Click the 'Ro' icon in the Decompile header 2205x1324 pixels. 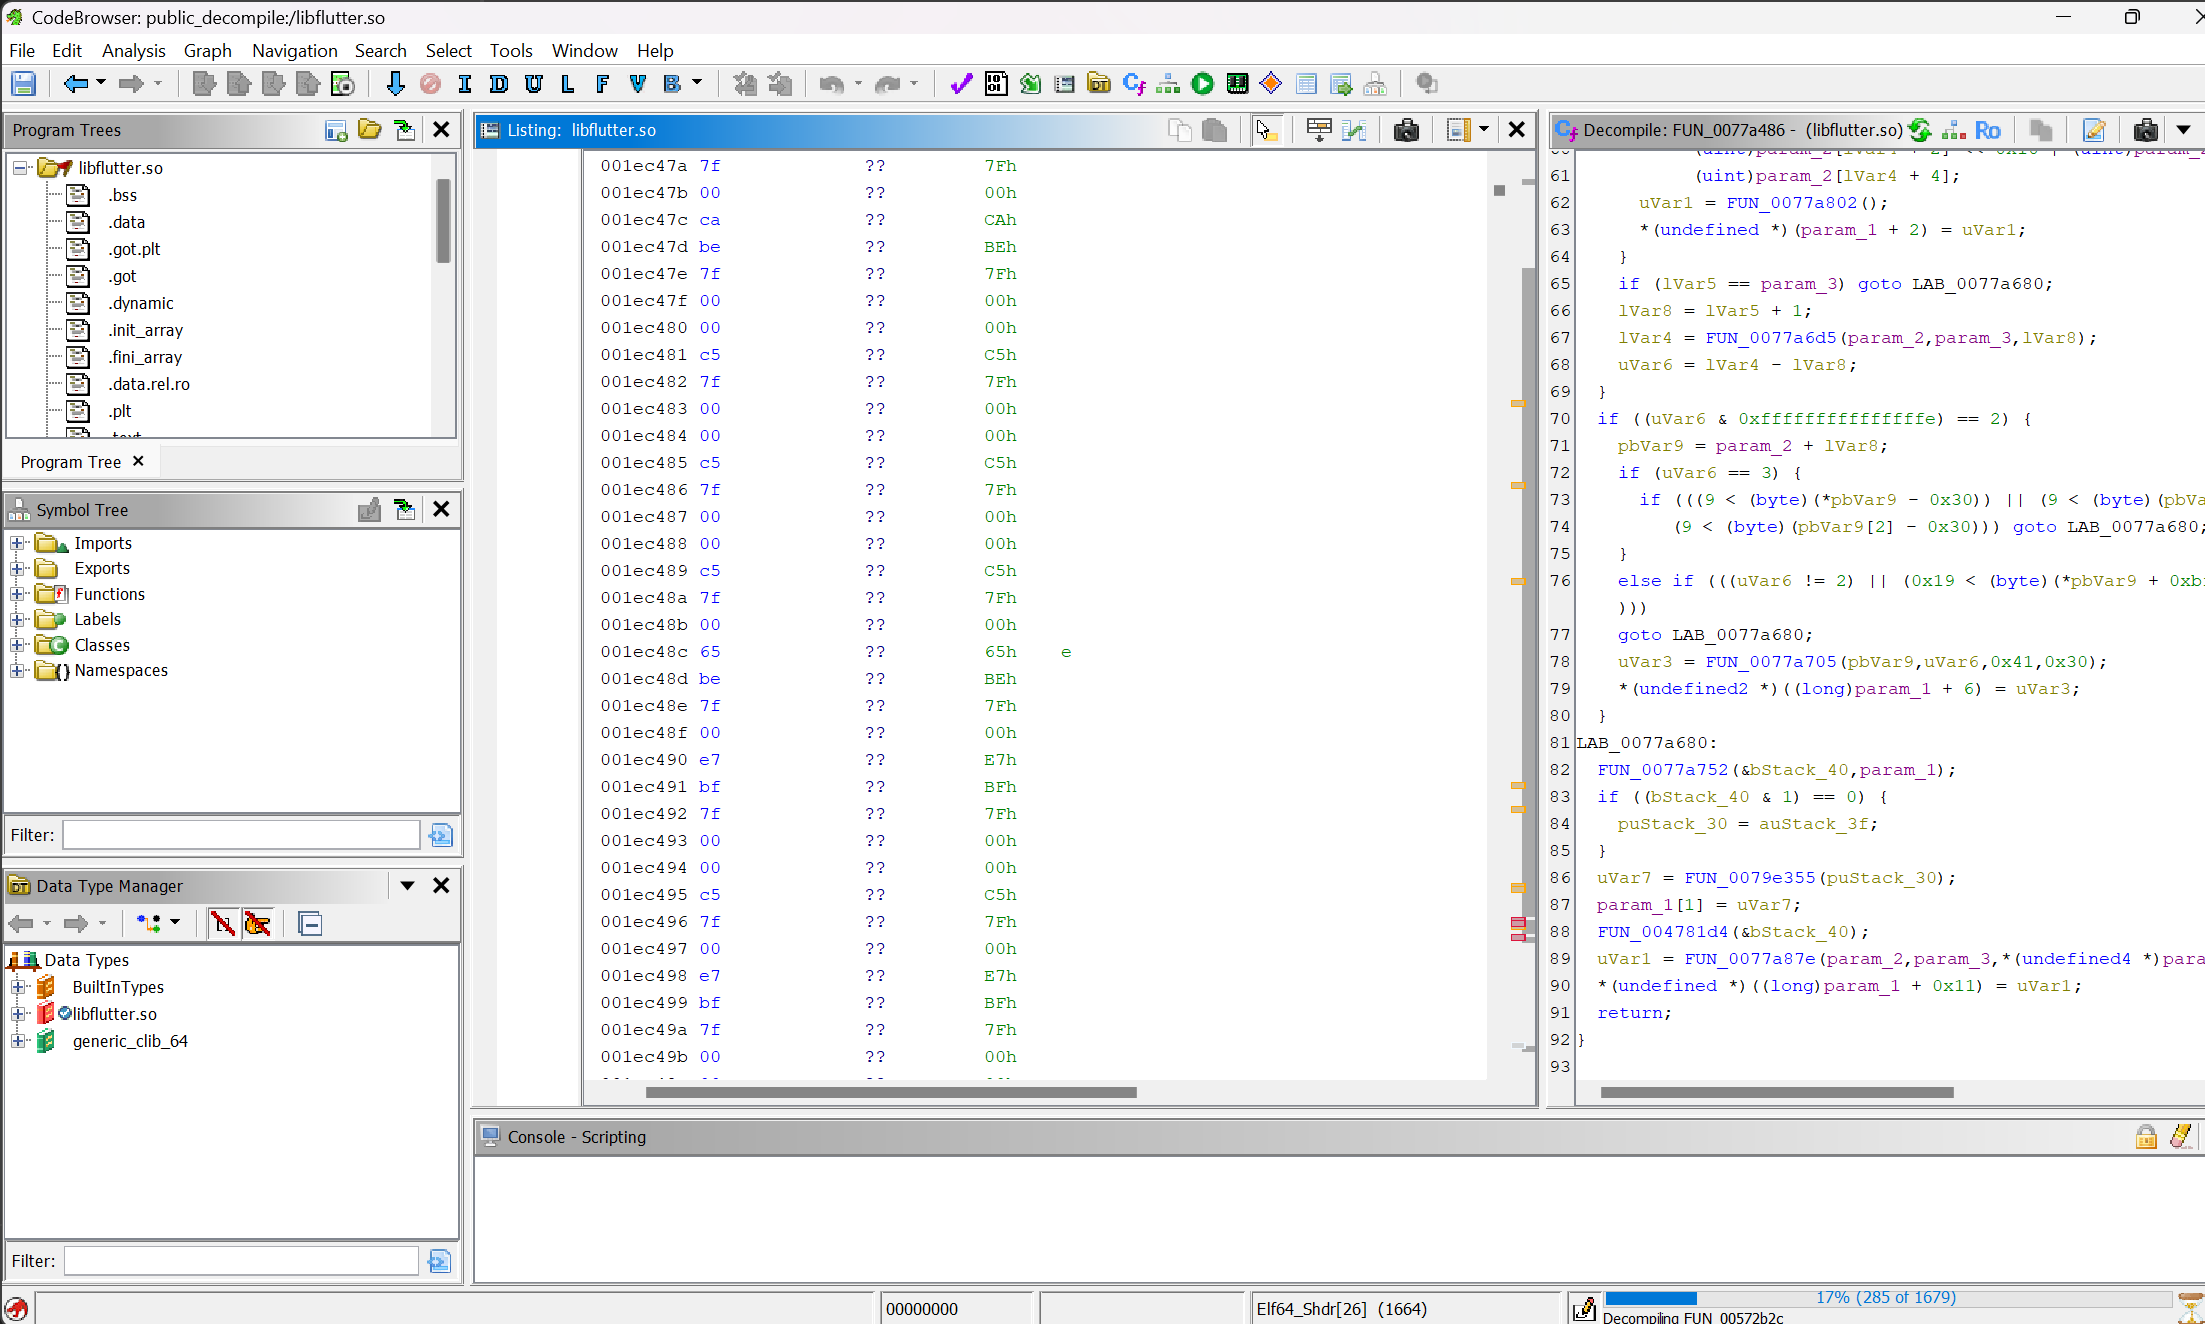[1988, 130]
